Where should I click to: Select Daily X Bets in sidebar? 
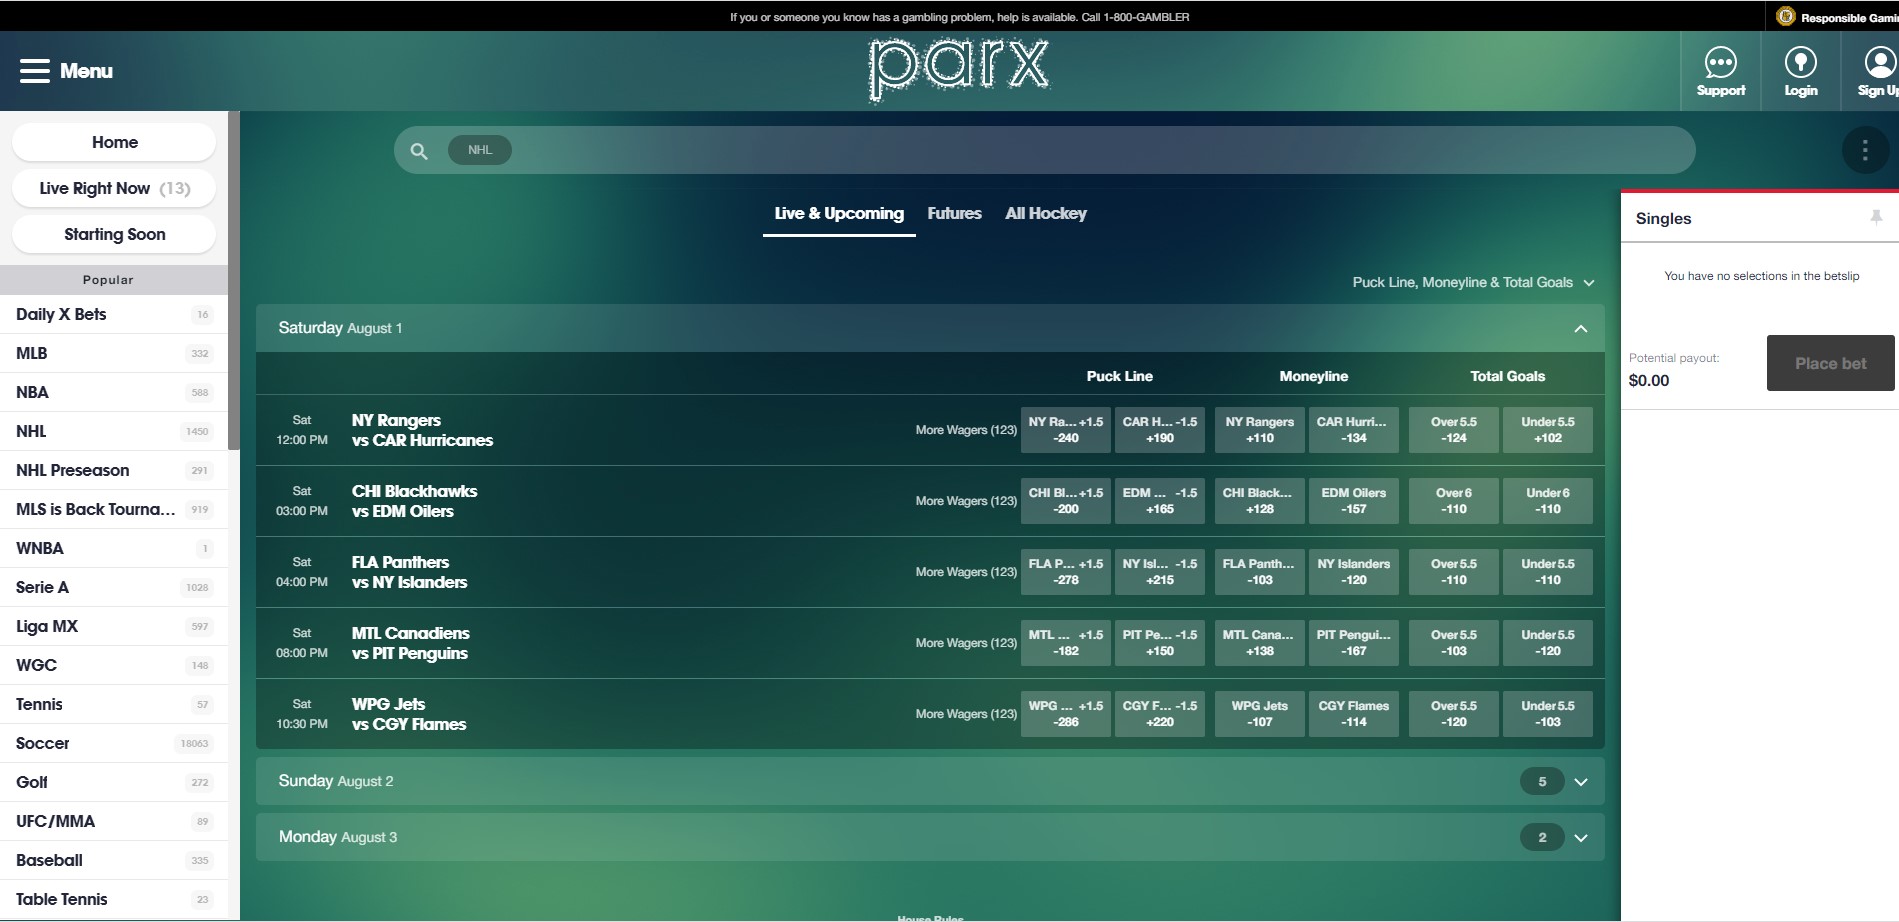pyautogui.click(x=114, y=314)
